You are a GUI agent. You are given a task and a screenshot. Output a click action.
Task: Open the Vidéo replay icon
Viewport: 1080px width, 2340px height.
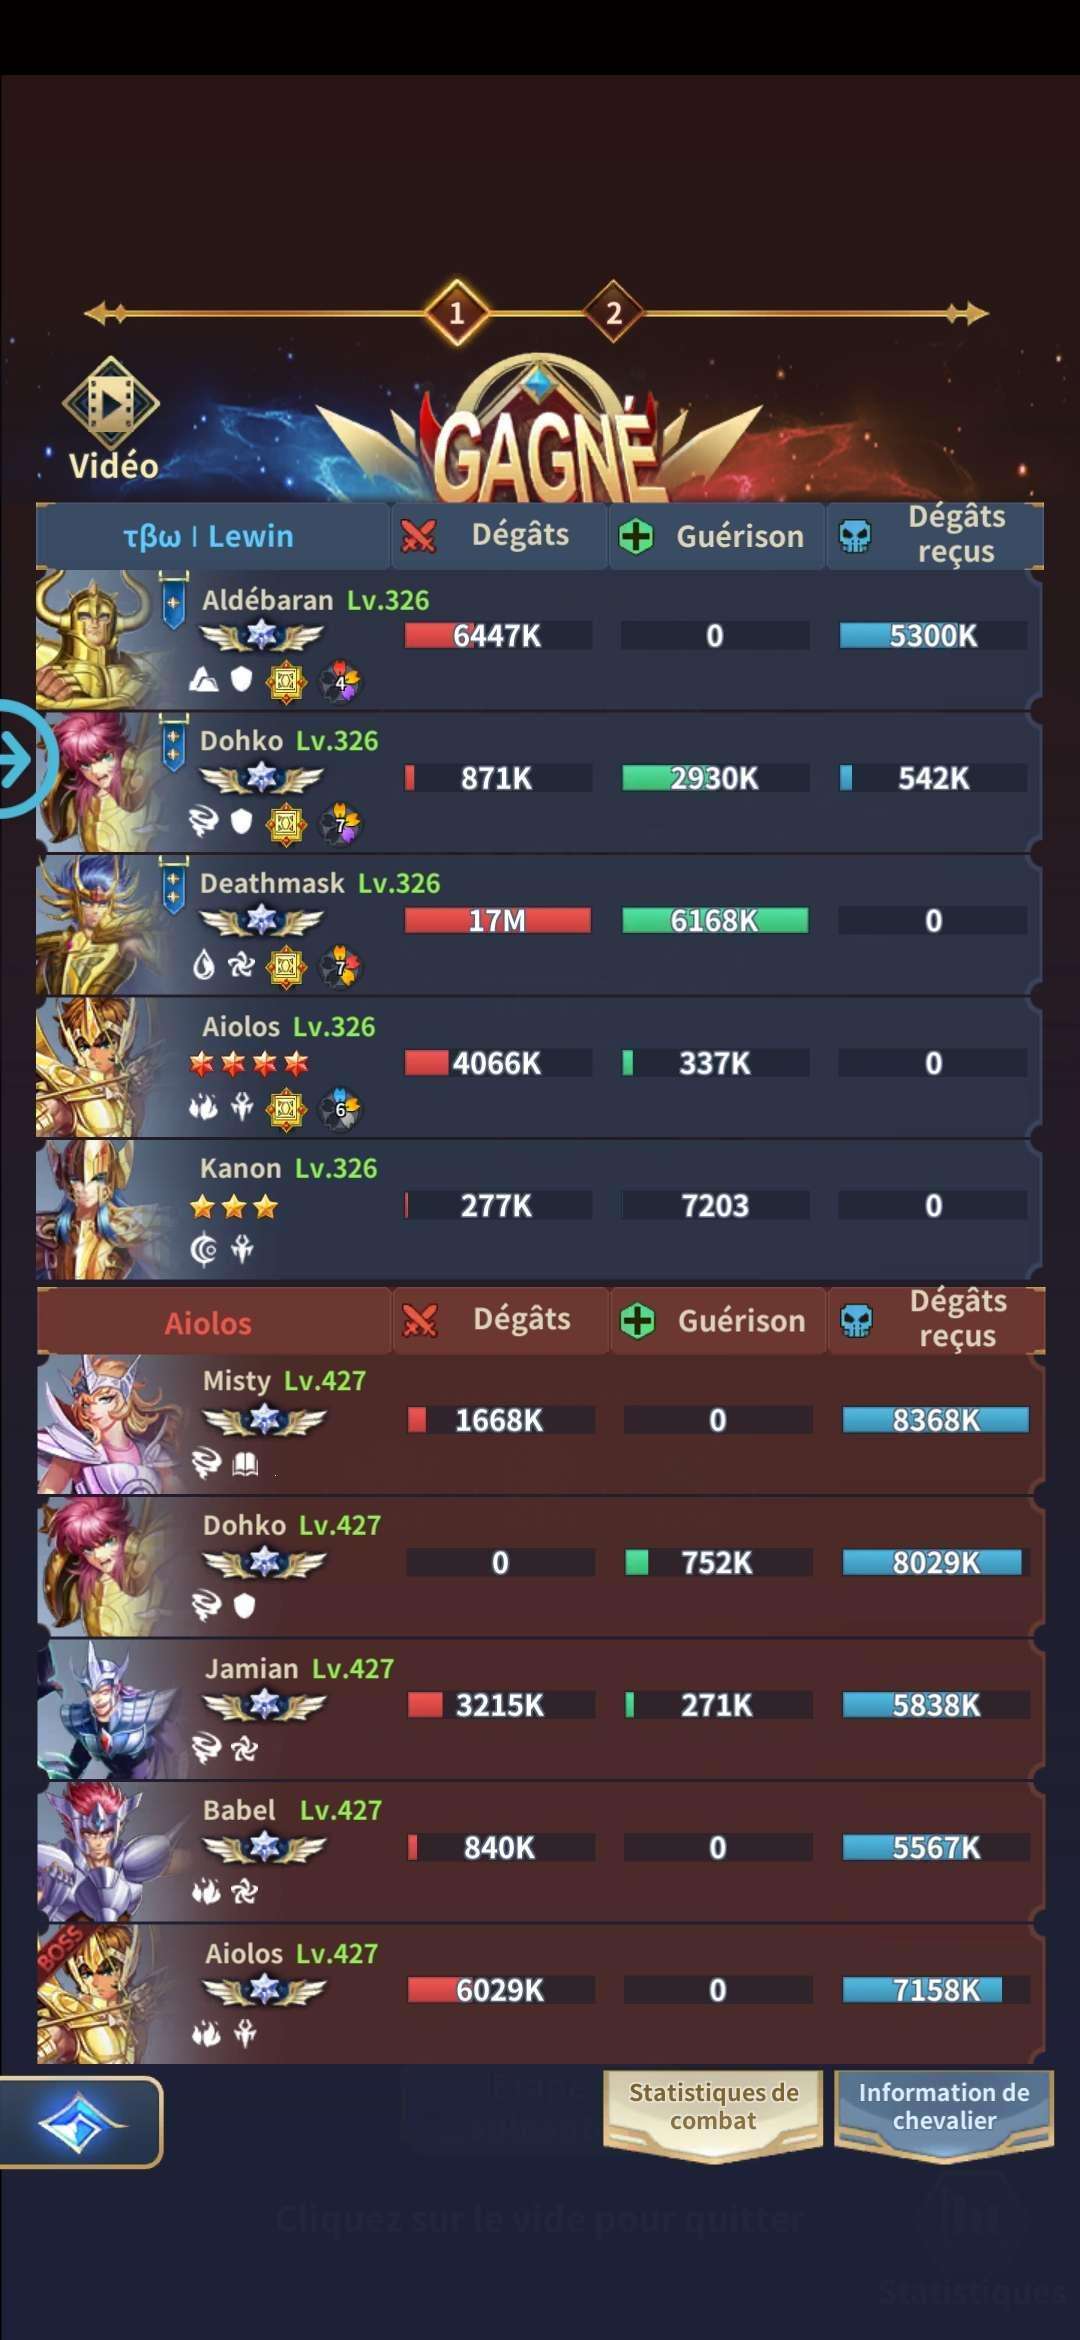pos(111,404)
